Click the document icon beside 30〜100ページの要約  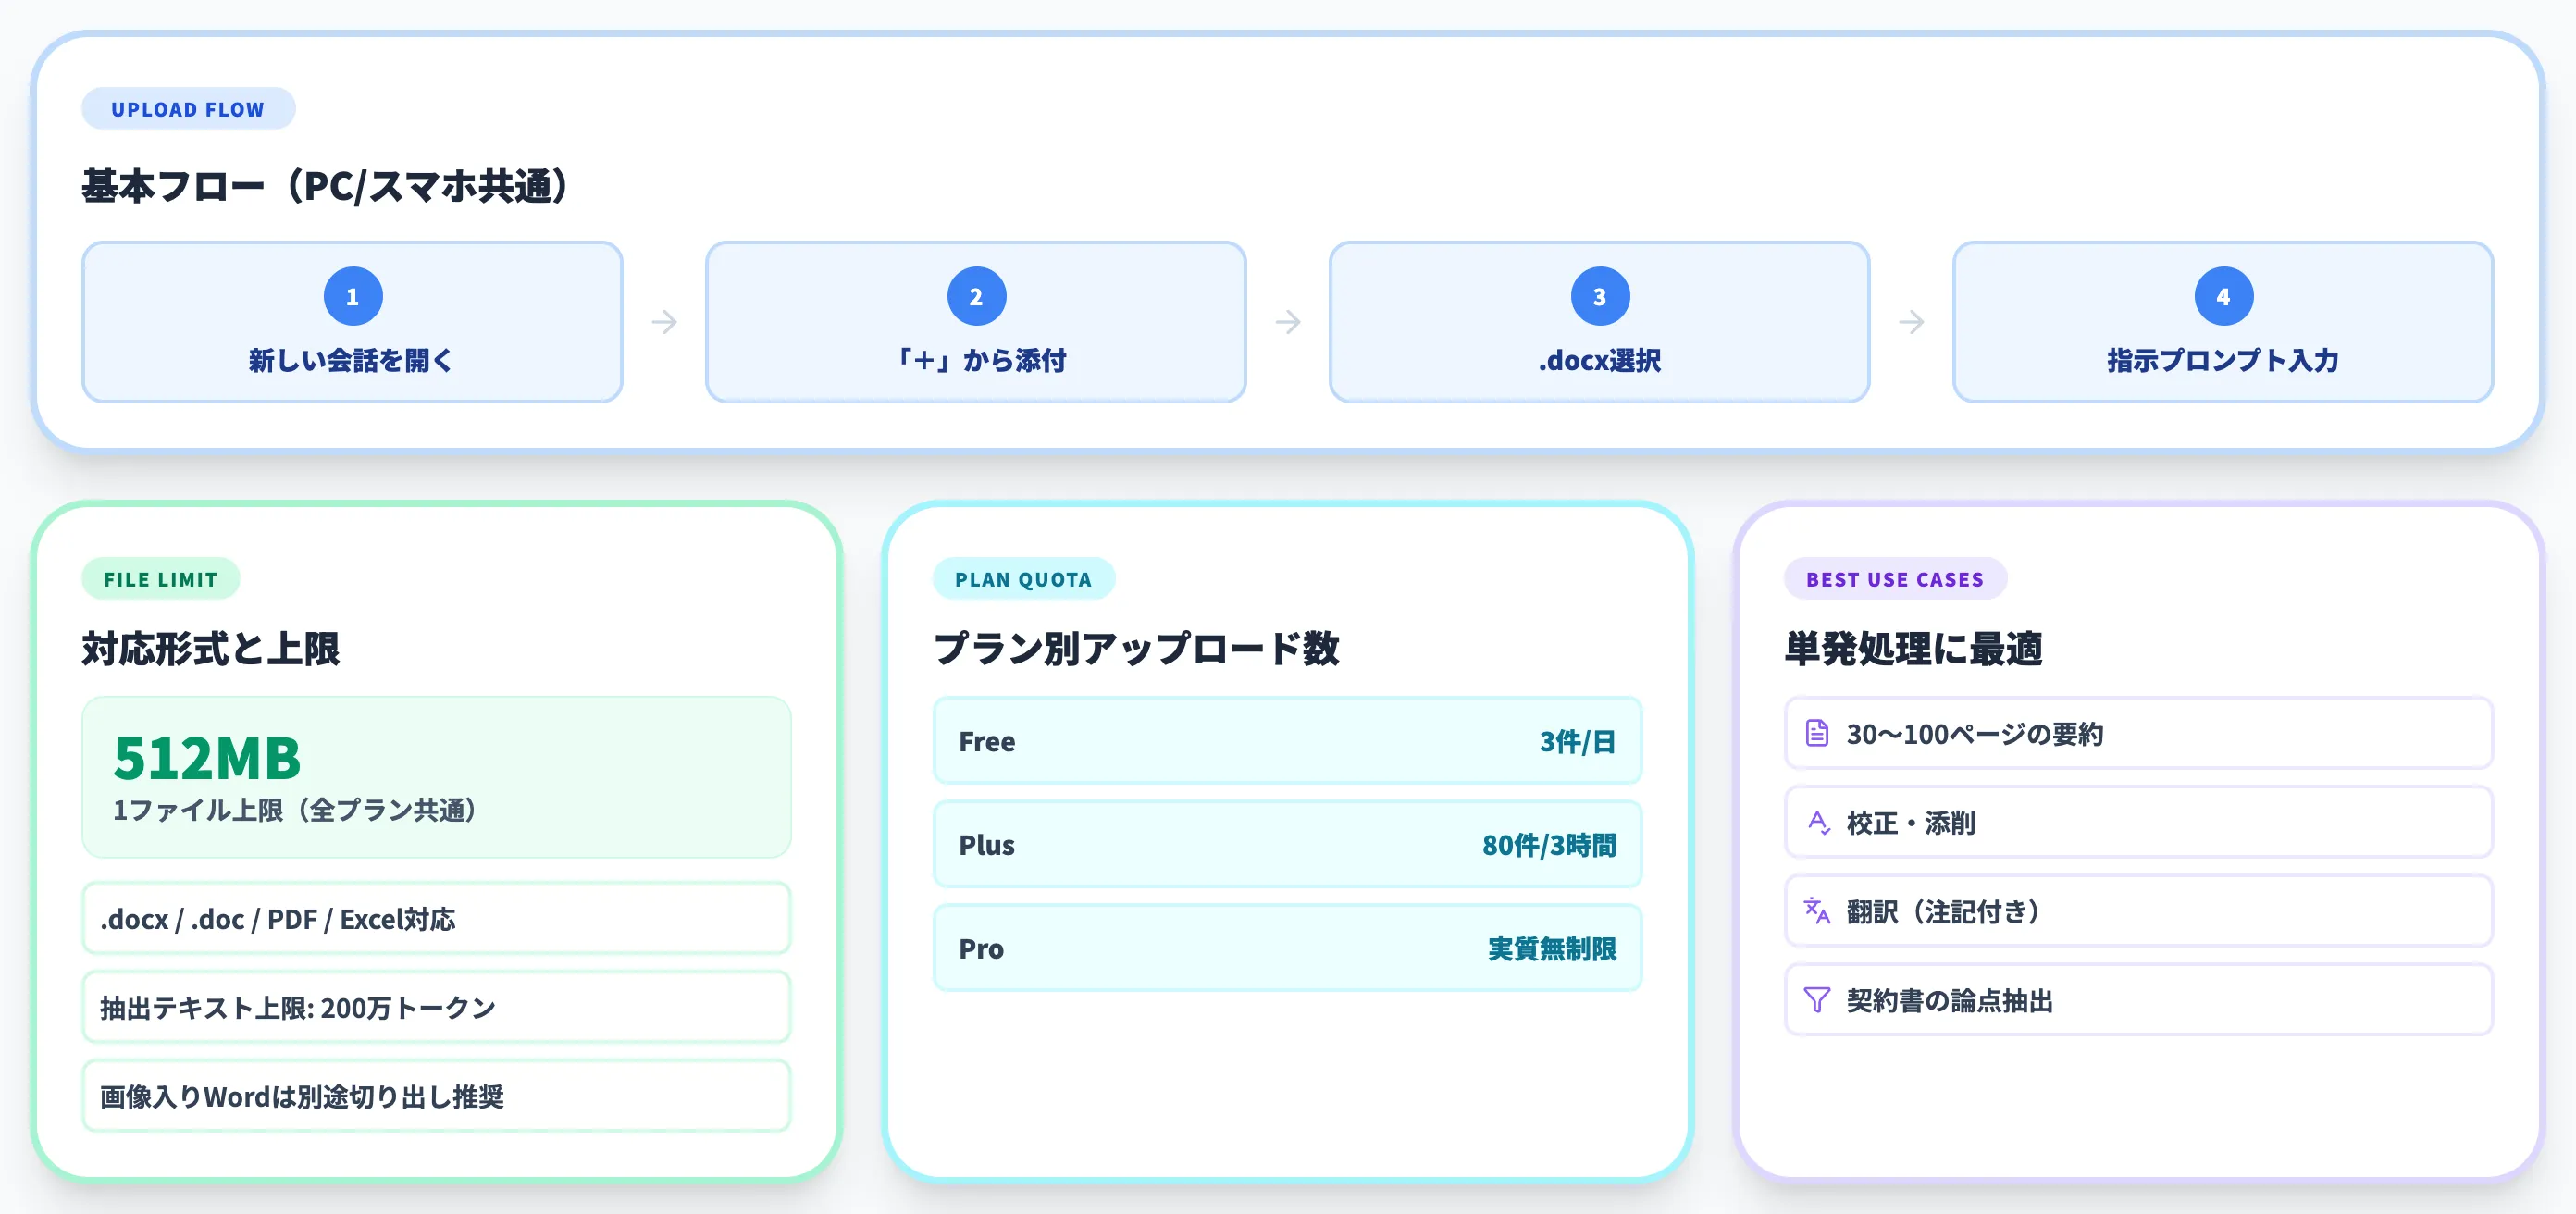click(x=1817, y=733)
